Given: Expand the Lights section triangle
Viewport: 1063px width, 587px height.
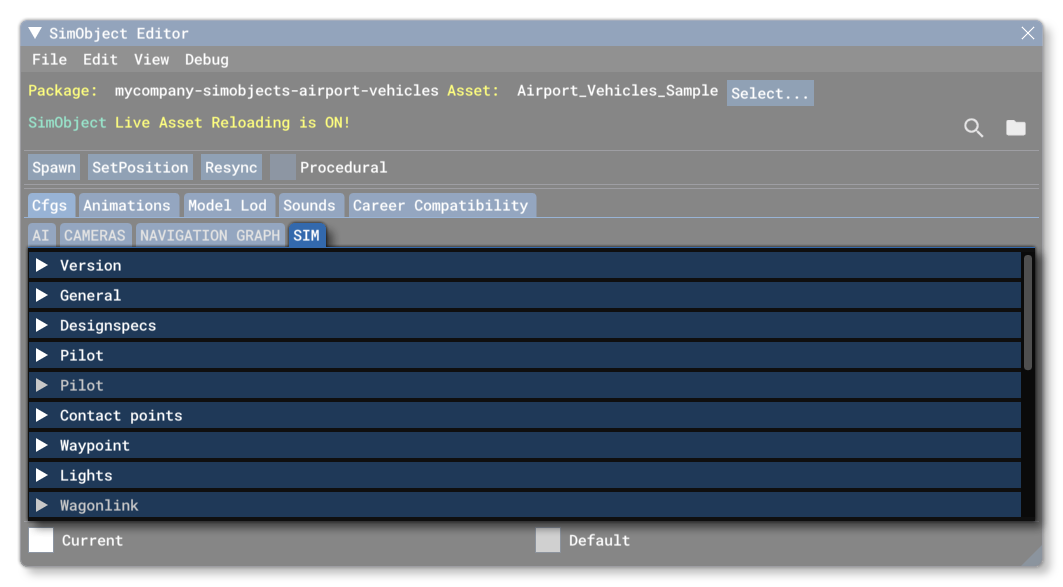Looking at the screenshot, I should point(42,475).
